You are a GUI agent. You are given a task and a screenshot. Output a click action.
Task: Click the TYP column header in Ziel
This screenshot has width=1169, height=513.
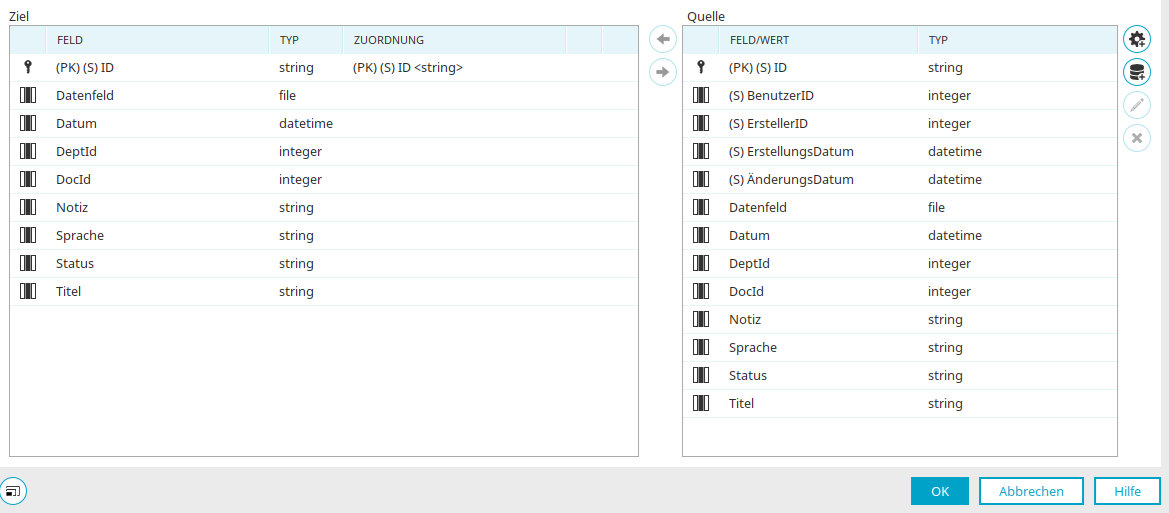point(306,40)
